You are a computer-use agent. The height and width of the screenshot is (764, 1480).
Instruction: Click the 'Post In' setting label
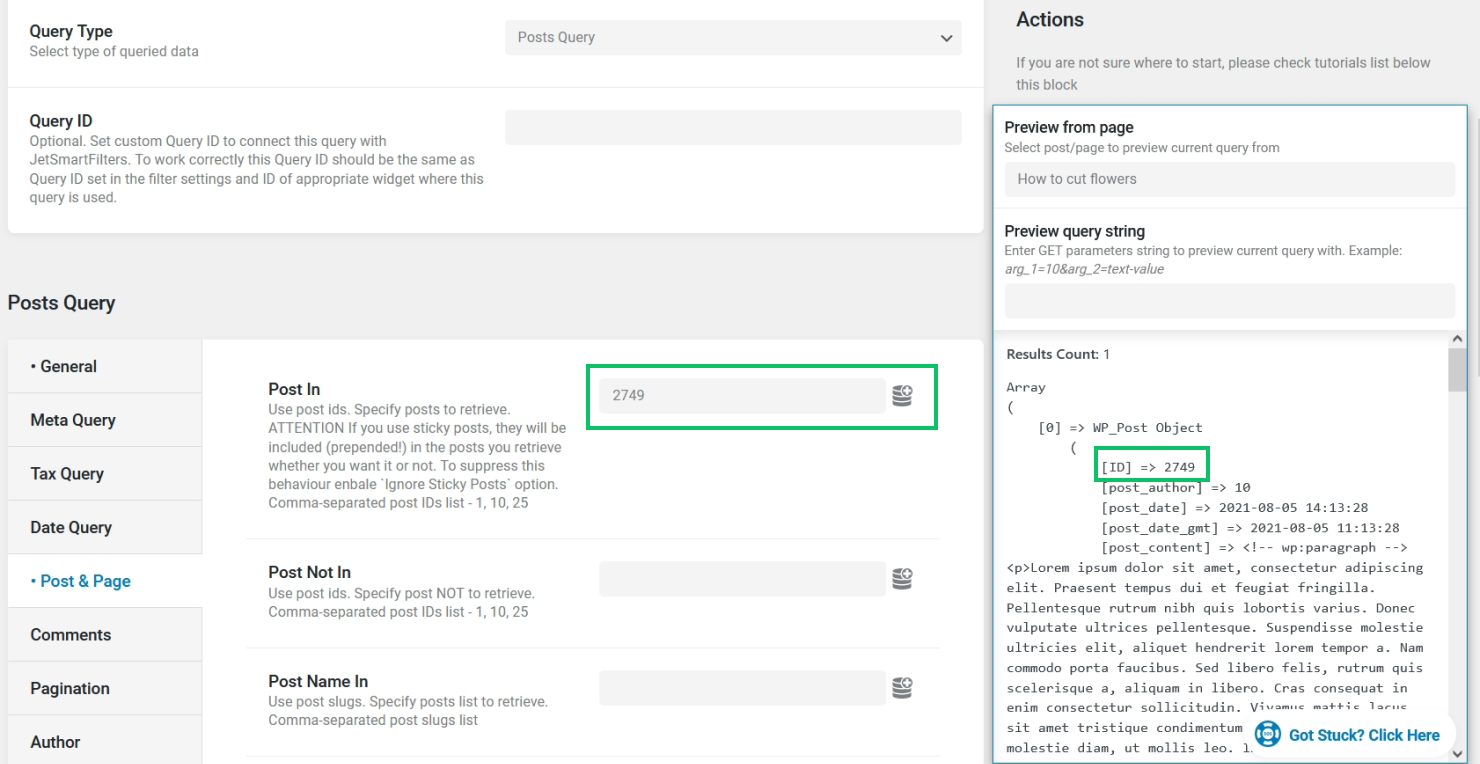pos(294,389)
